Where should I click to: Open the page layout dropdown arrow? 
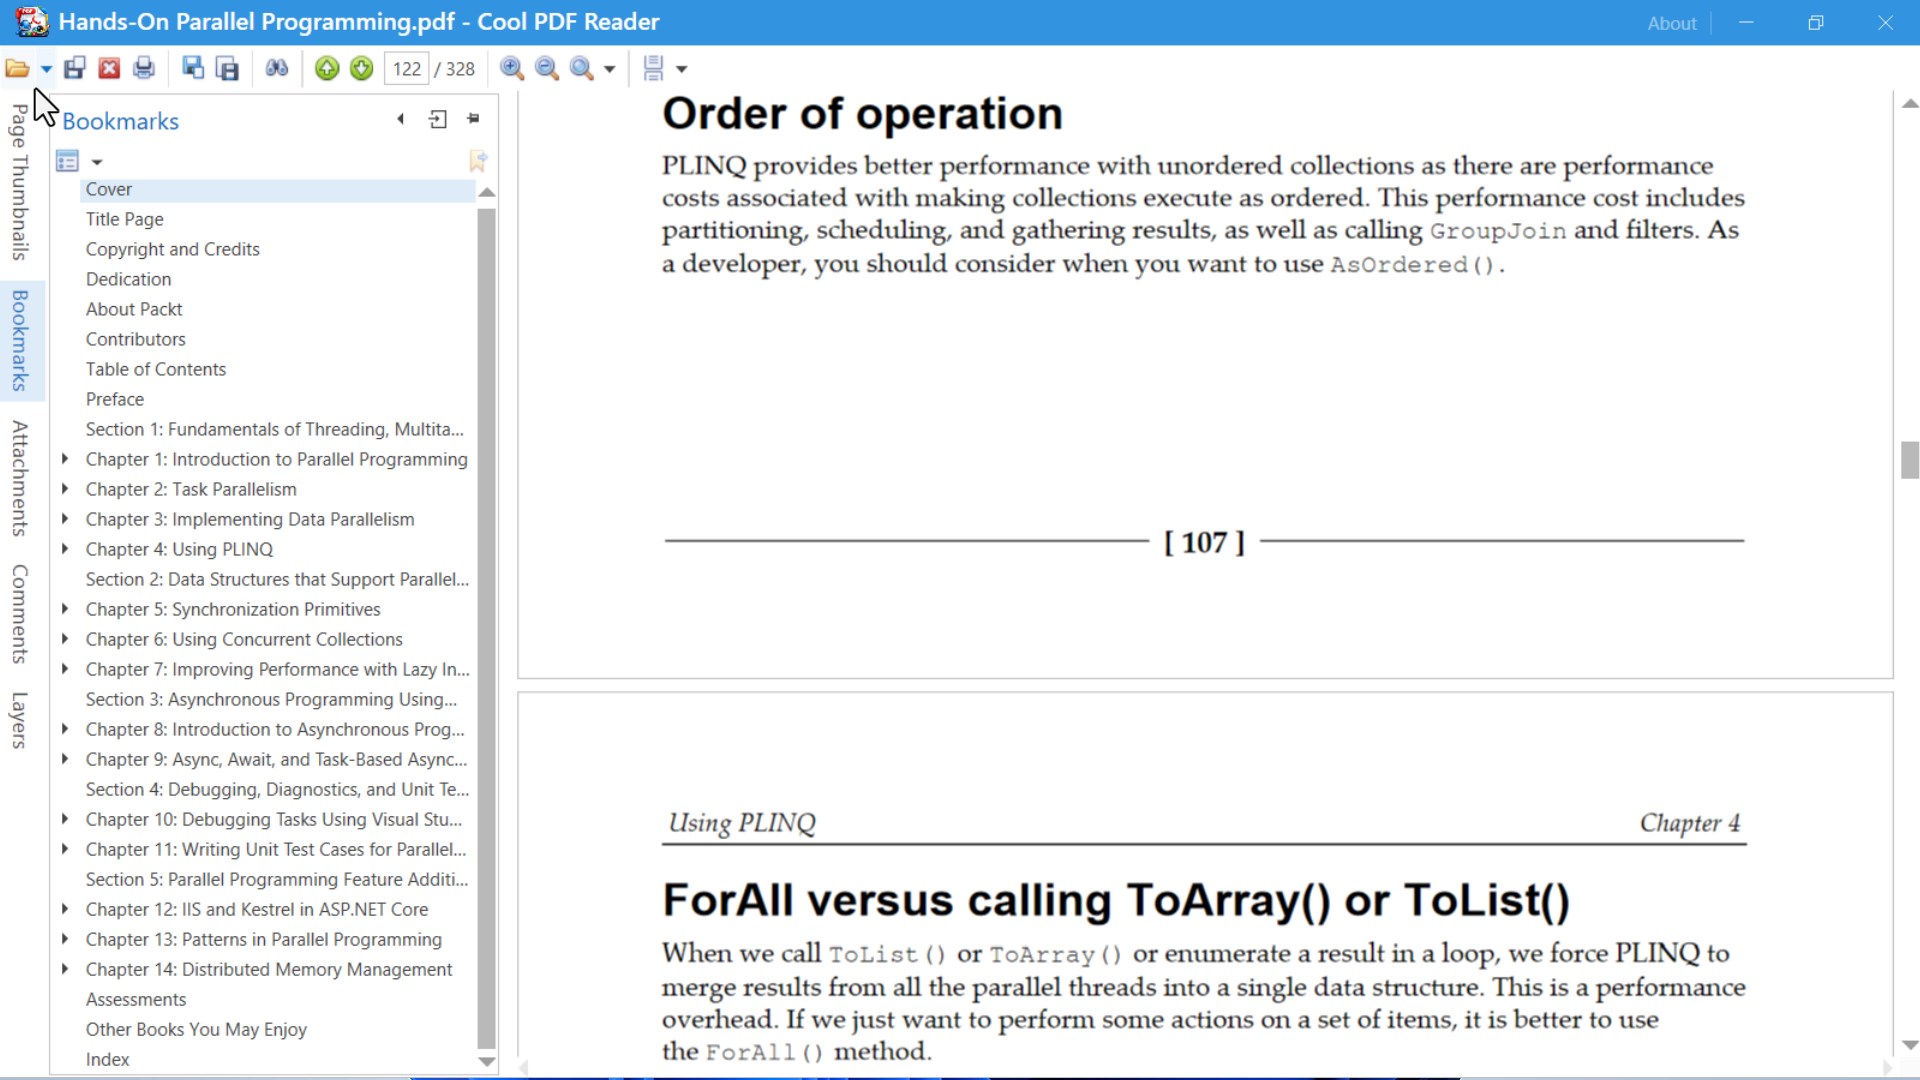[x=682, y=69]
